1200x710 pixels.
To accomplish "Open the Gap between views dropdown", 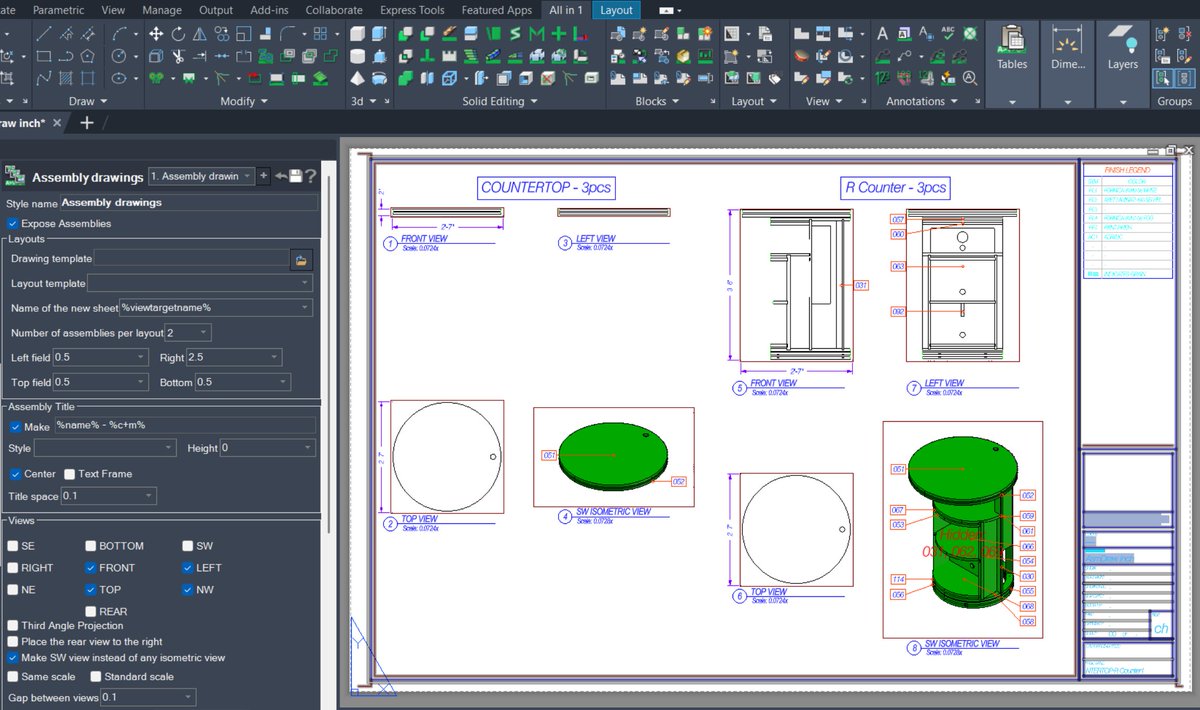I will coord(147,697).
